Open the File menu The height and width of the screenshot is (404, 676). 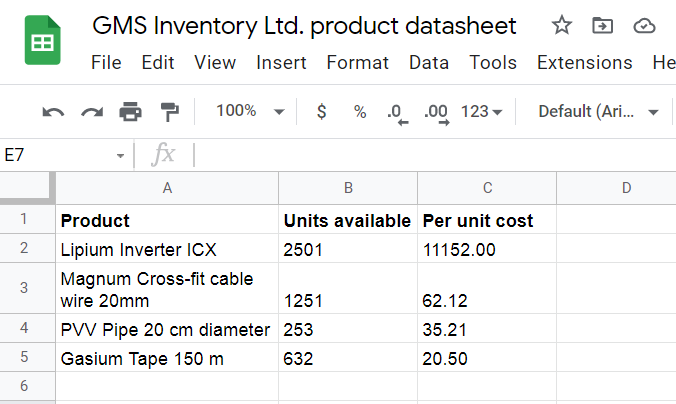106,63
